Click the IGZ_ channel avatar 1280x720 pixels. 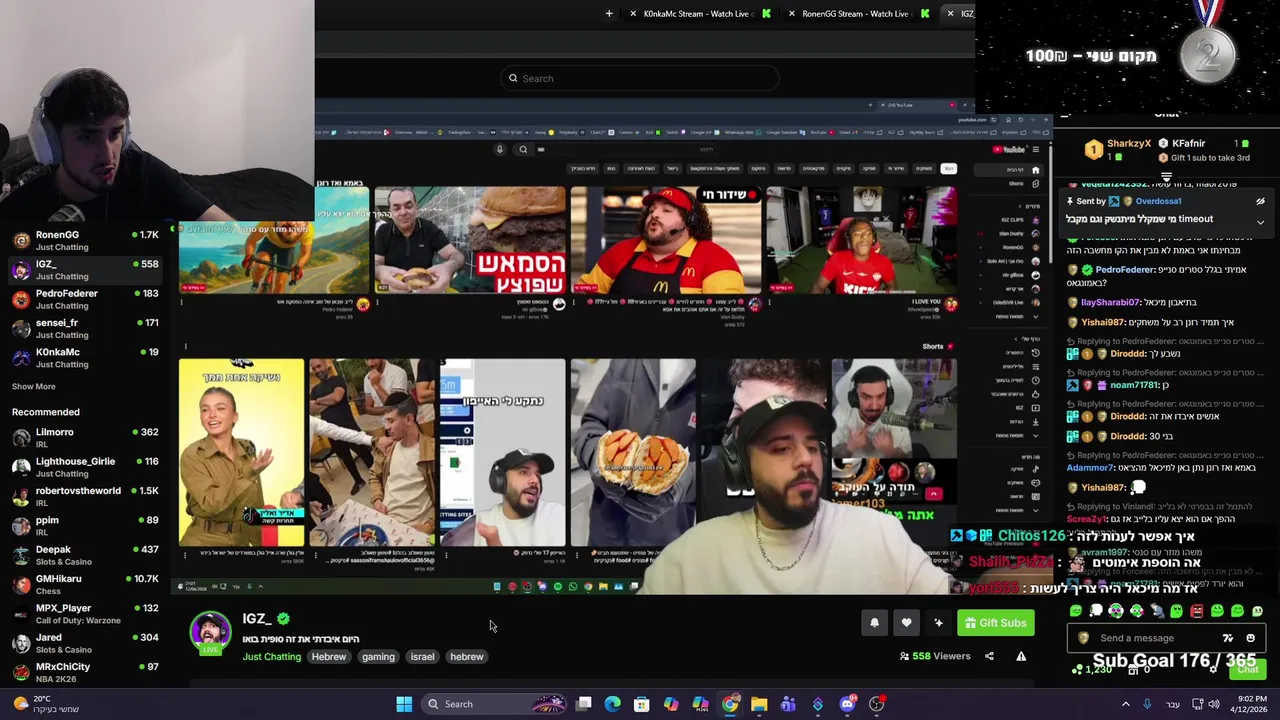210,632
